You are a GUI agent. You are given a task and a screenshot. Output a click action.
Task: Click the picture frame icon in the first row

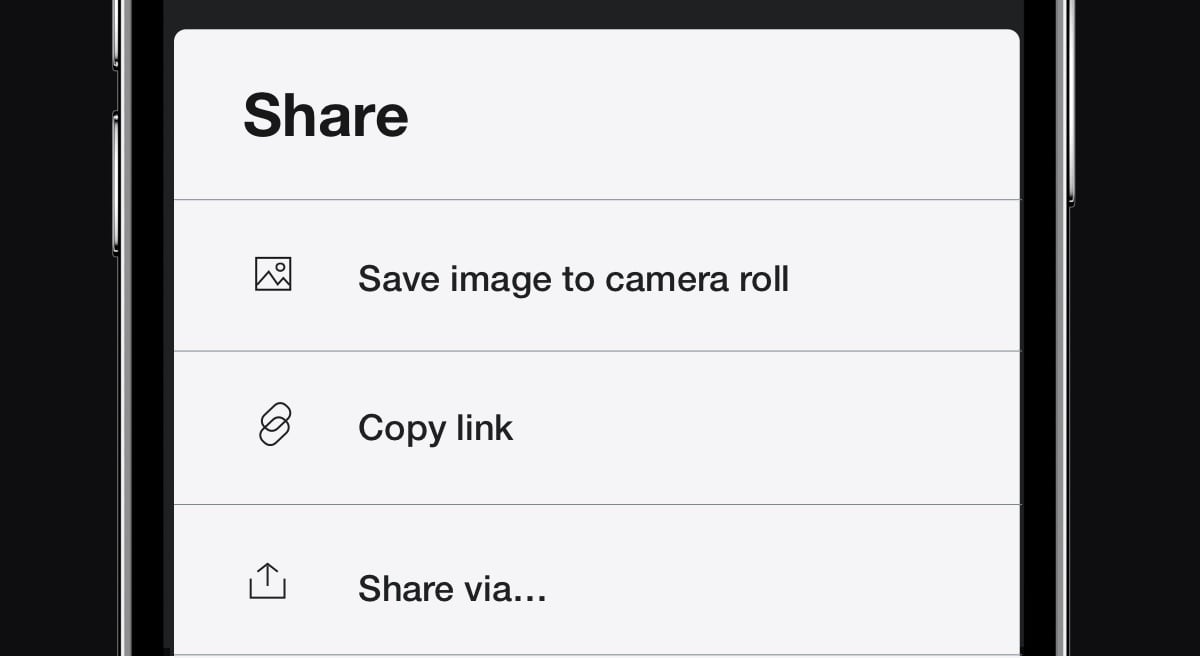(x=272, y=273)
